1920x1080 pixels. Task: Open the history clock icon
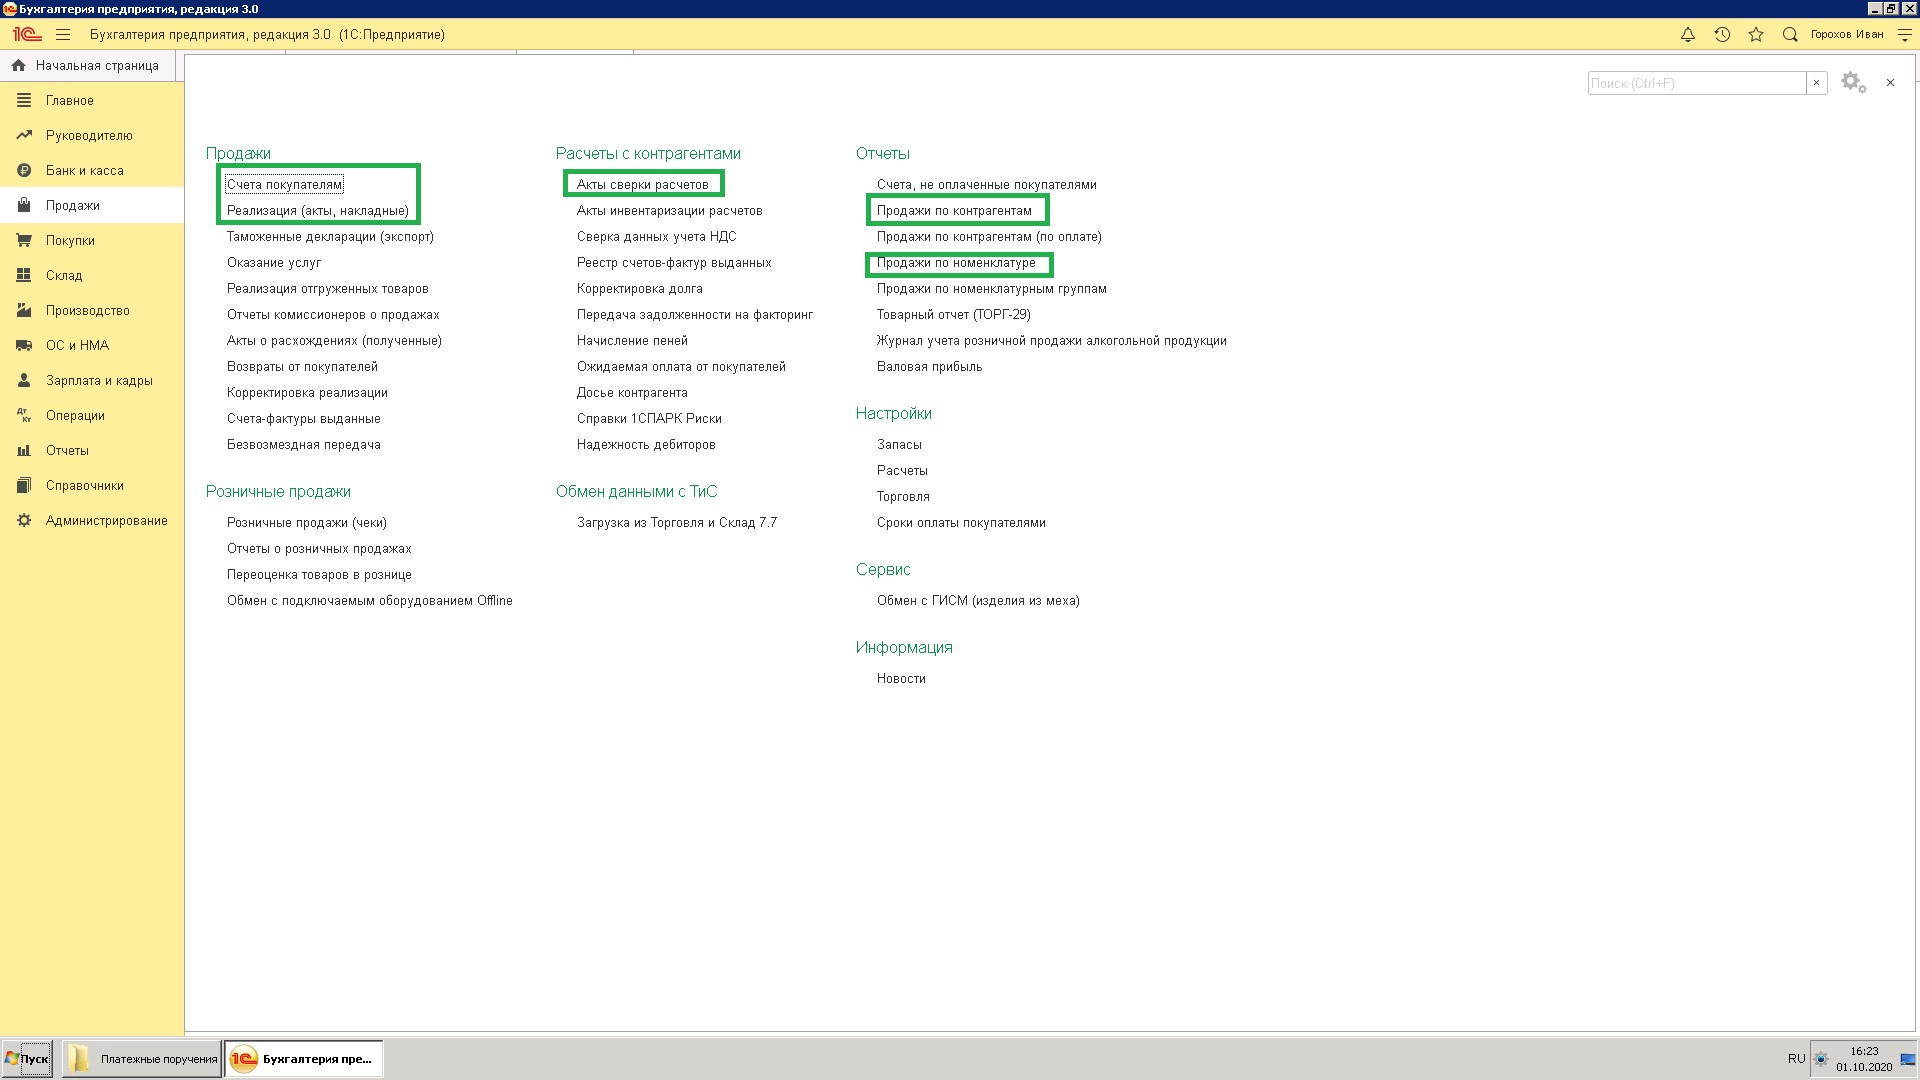(1722, 34)
